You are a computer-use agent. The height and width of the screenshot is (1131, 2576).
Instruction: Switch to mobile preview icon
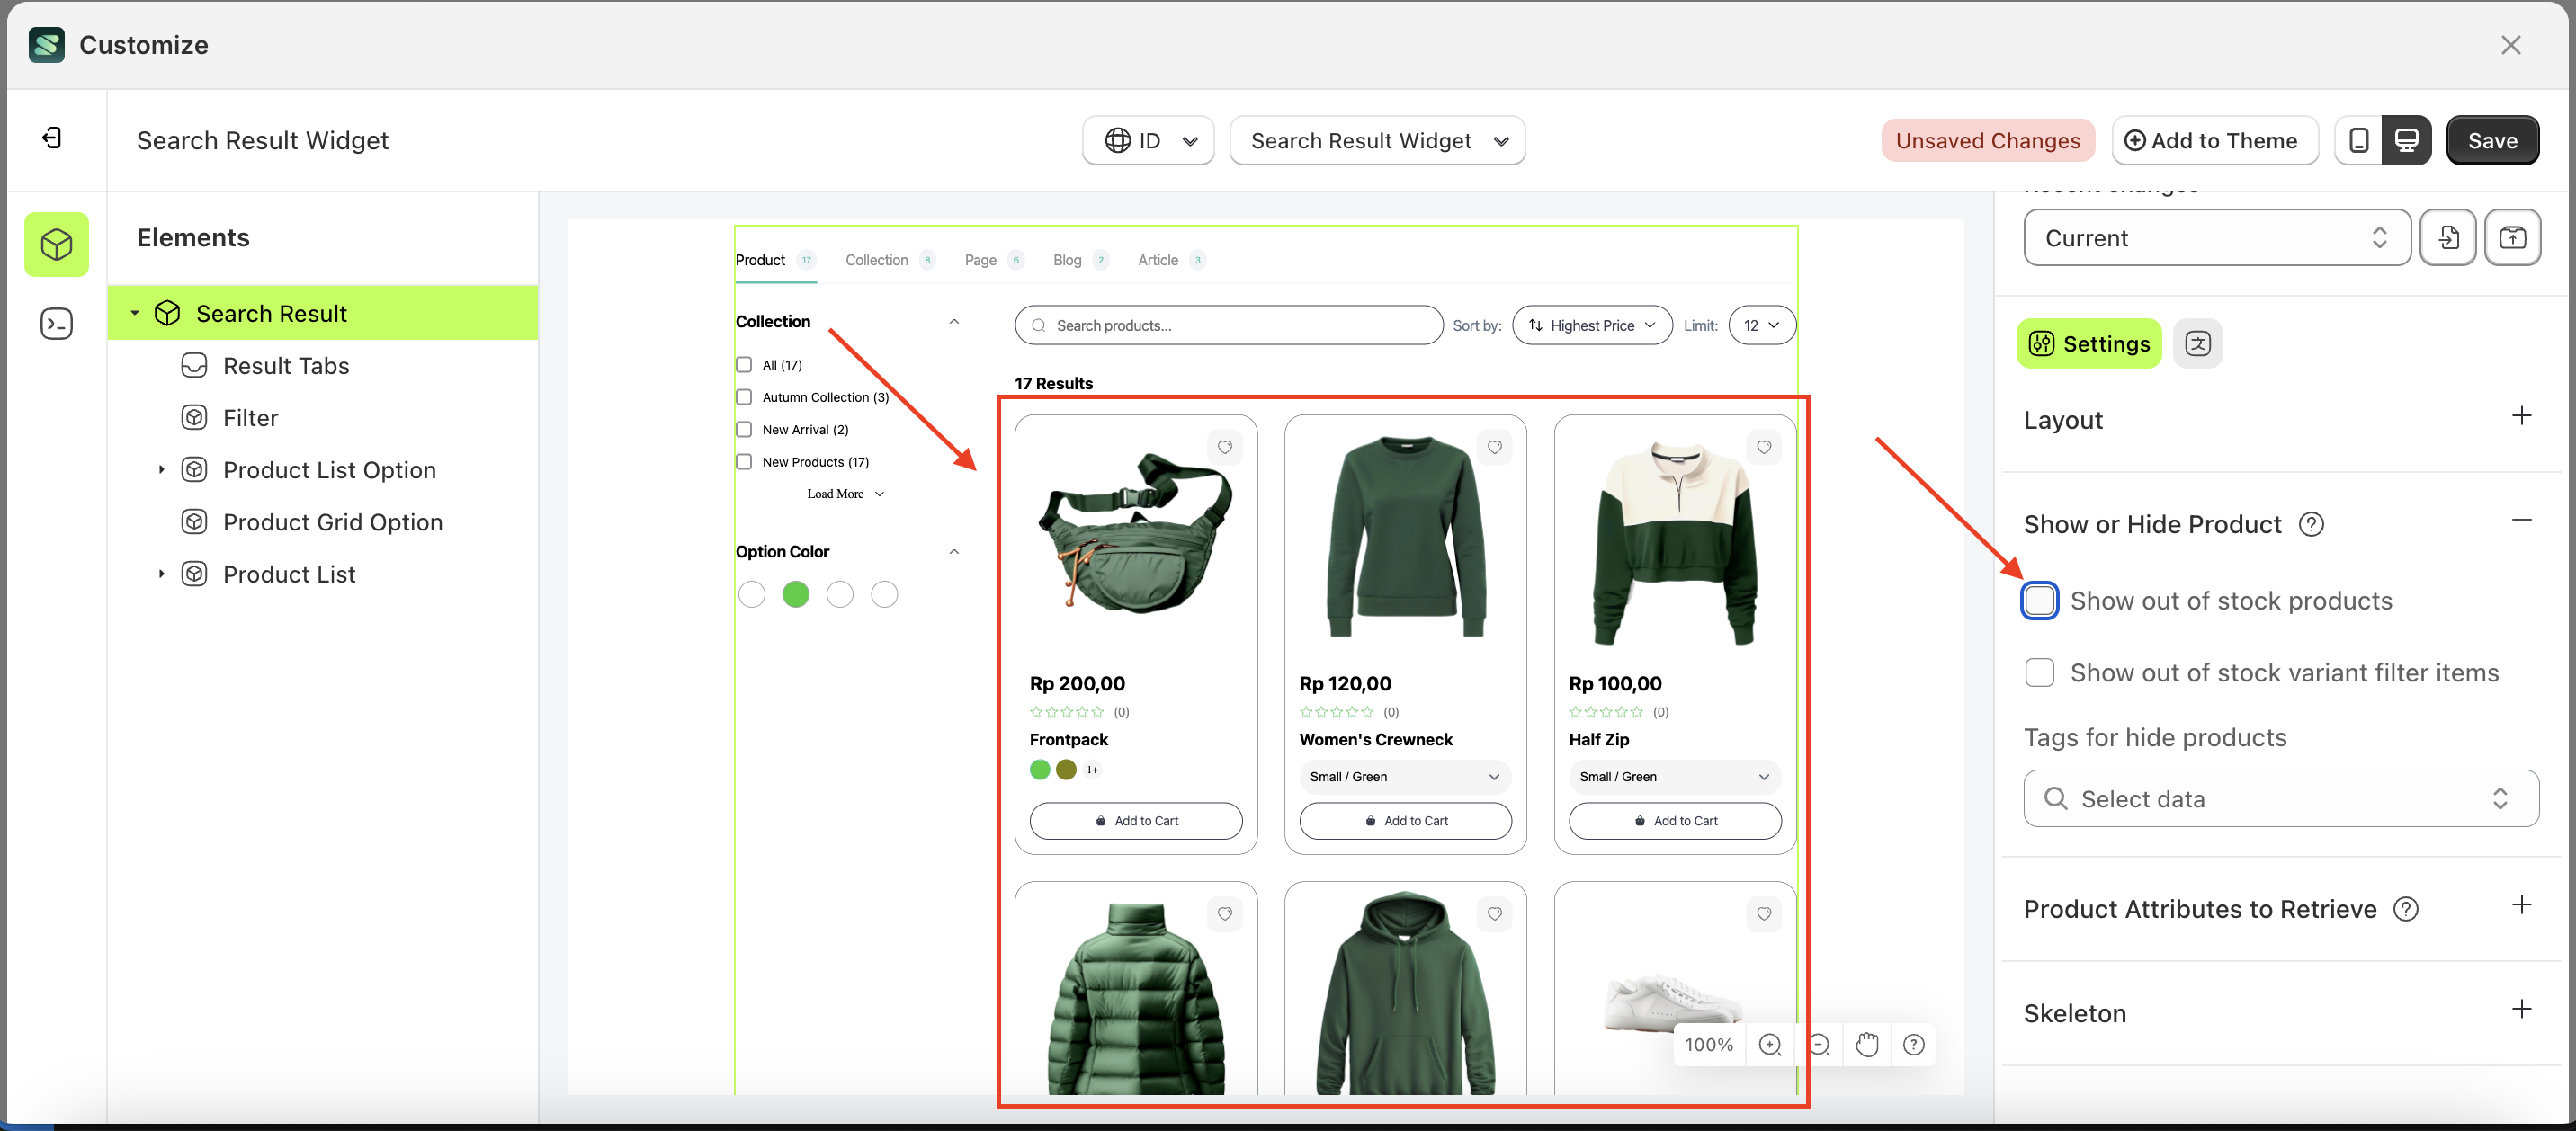coord(2358,141)
